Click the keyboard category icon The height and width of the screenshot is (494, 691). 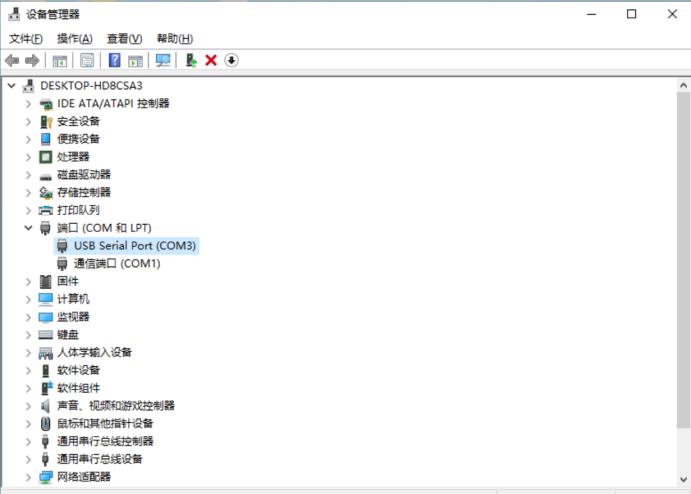tap(45, 335)
